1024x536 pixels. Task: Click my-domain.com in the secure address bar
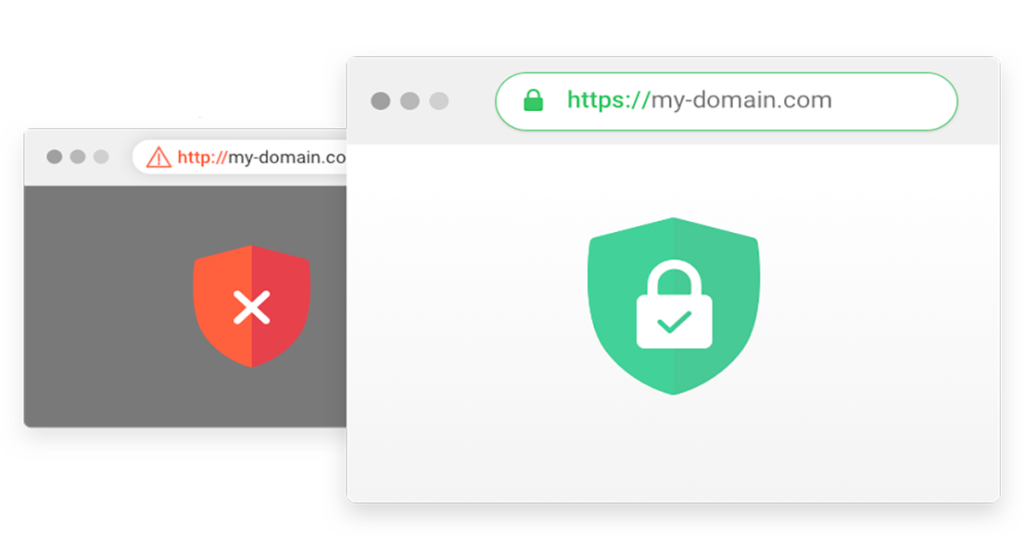pyautogui.click(x=742, y=101)
